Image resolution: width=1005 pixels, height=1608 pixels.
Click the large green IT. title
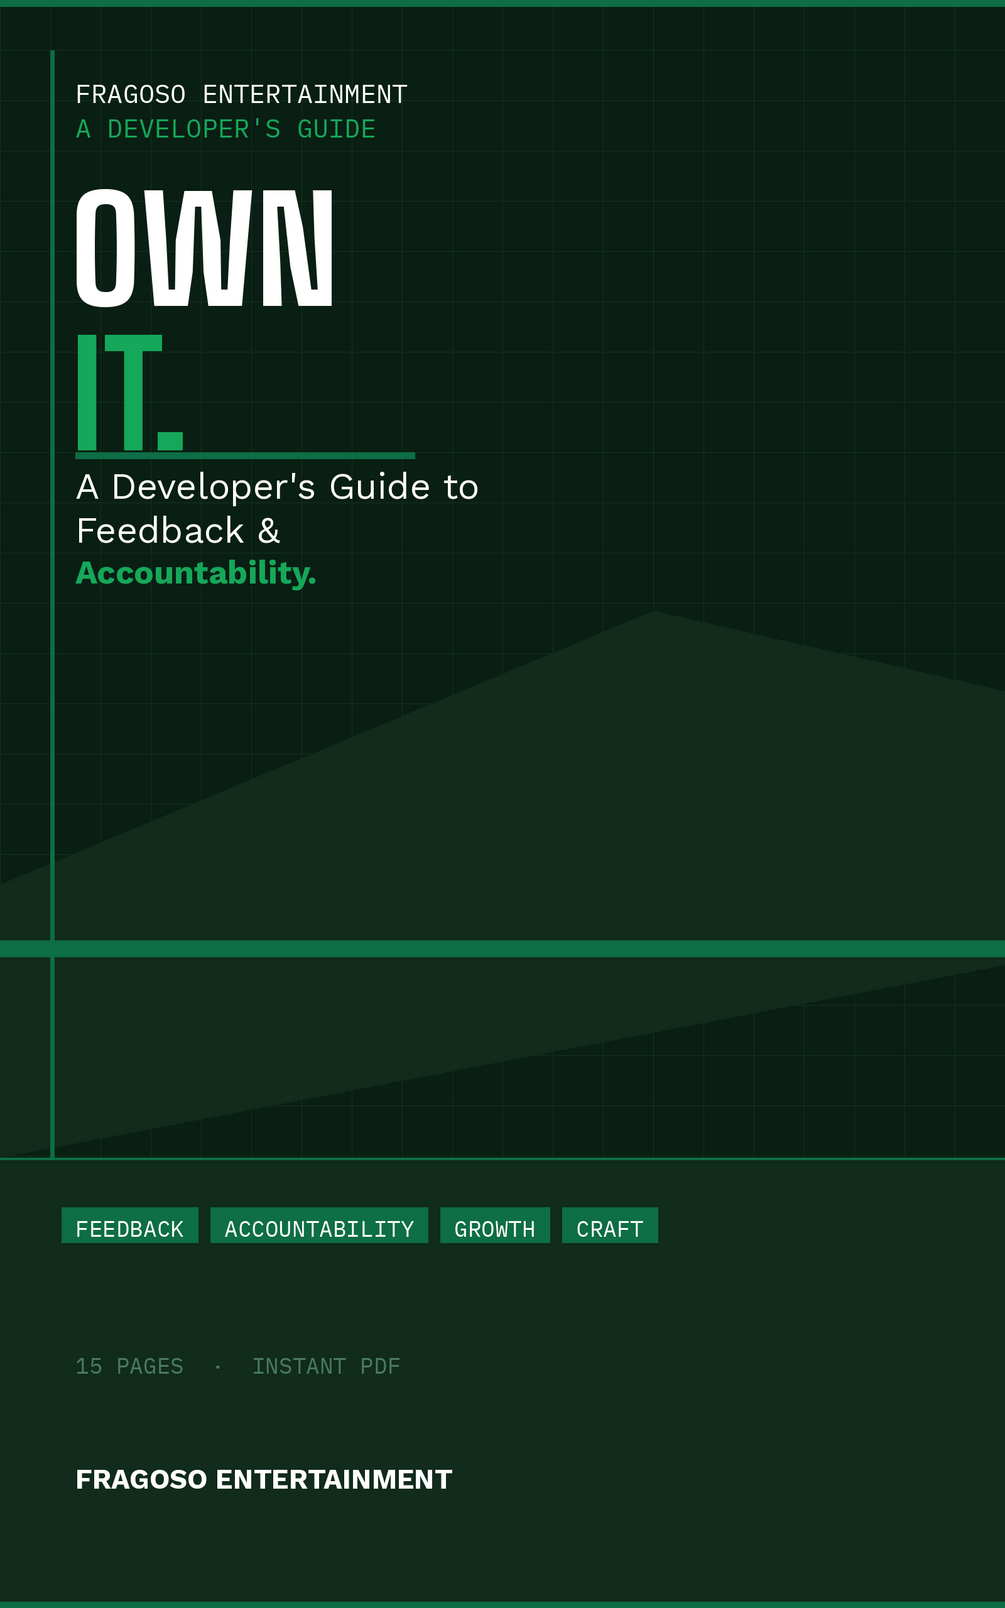[130, 393]
